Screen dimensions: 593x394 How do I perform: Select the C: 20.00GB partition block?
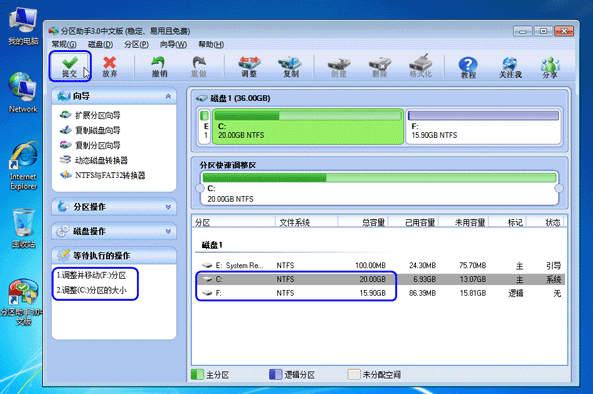click(x=308, y=127)
